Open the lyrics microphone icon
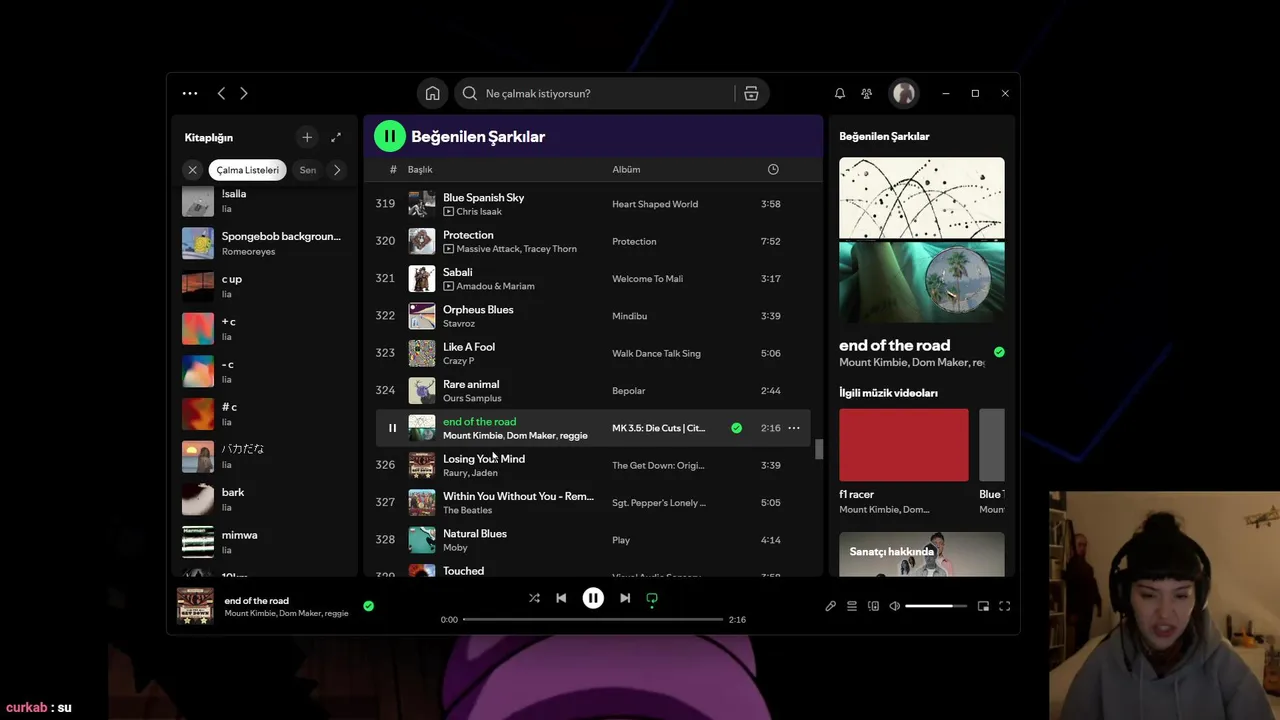The image size is (1280, 720). 830,606
